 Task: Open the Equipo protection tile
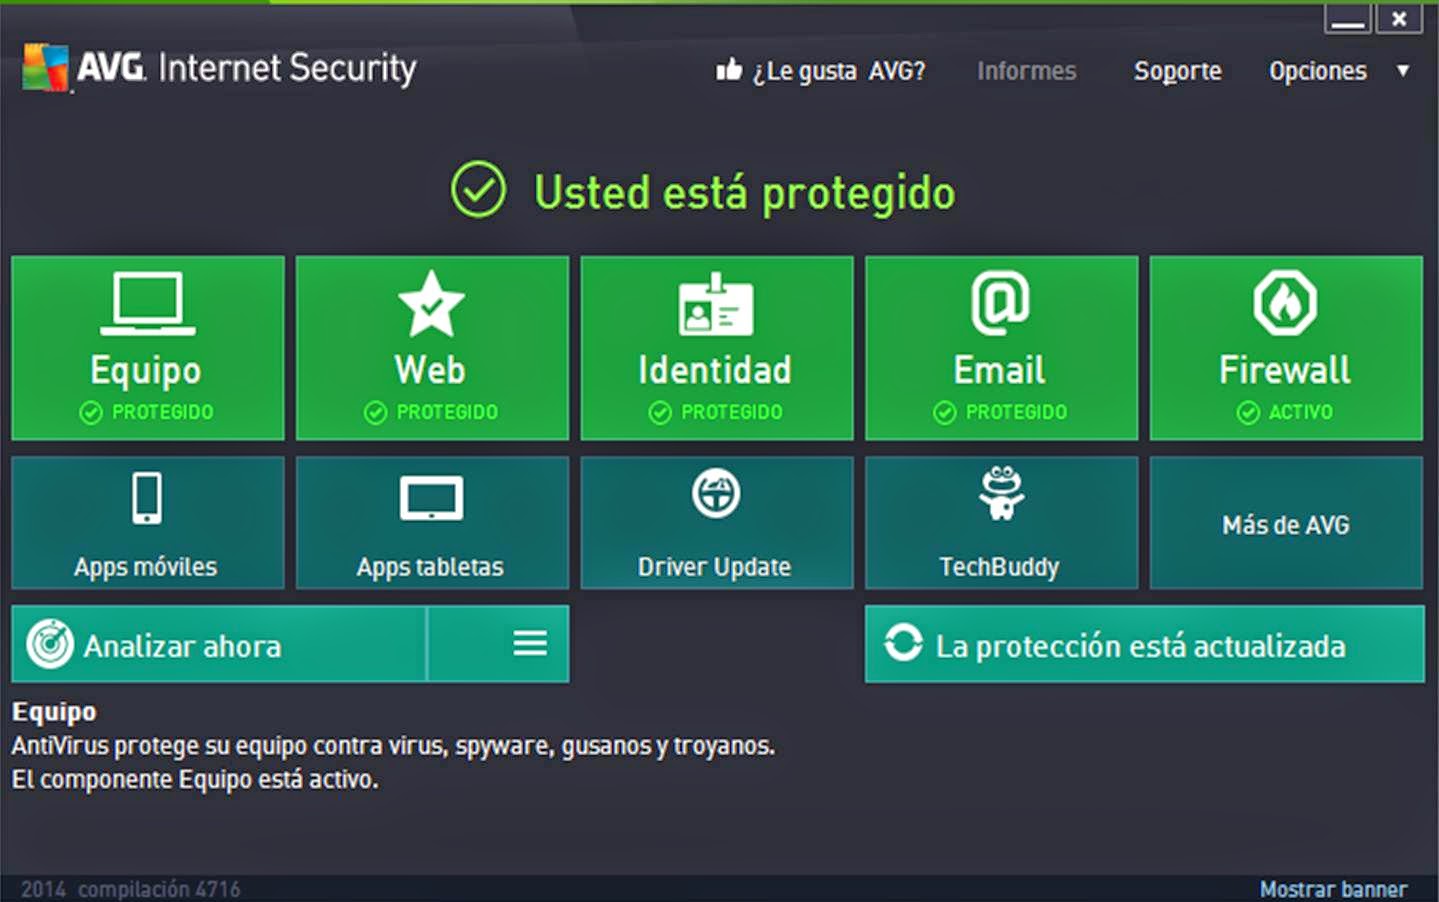point(148,348)
